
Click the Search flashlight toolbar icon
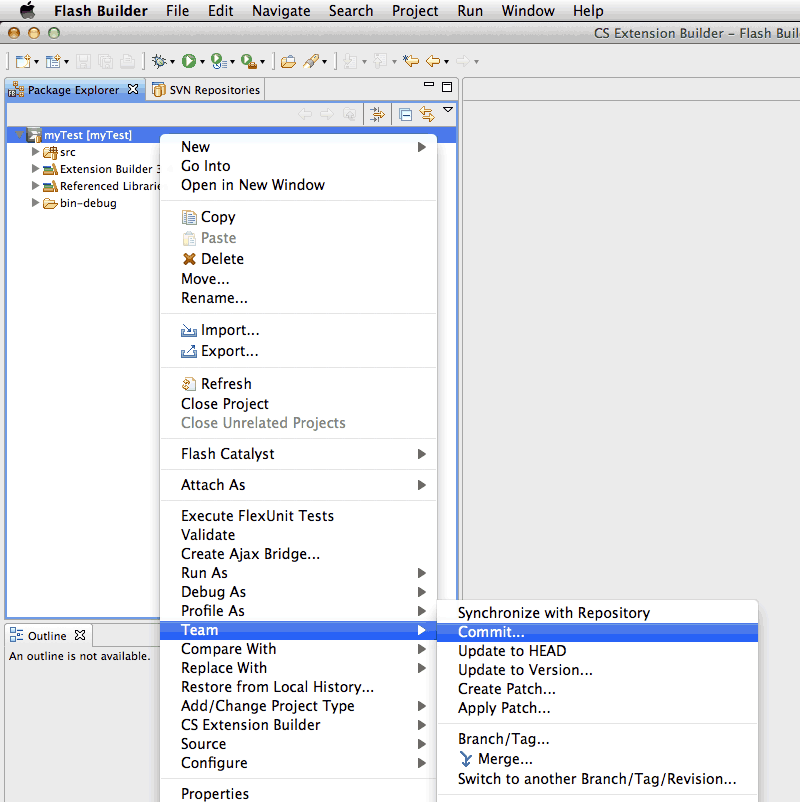tap(310, 61)
